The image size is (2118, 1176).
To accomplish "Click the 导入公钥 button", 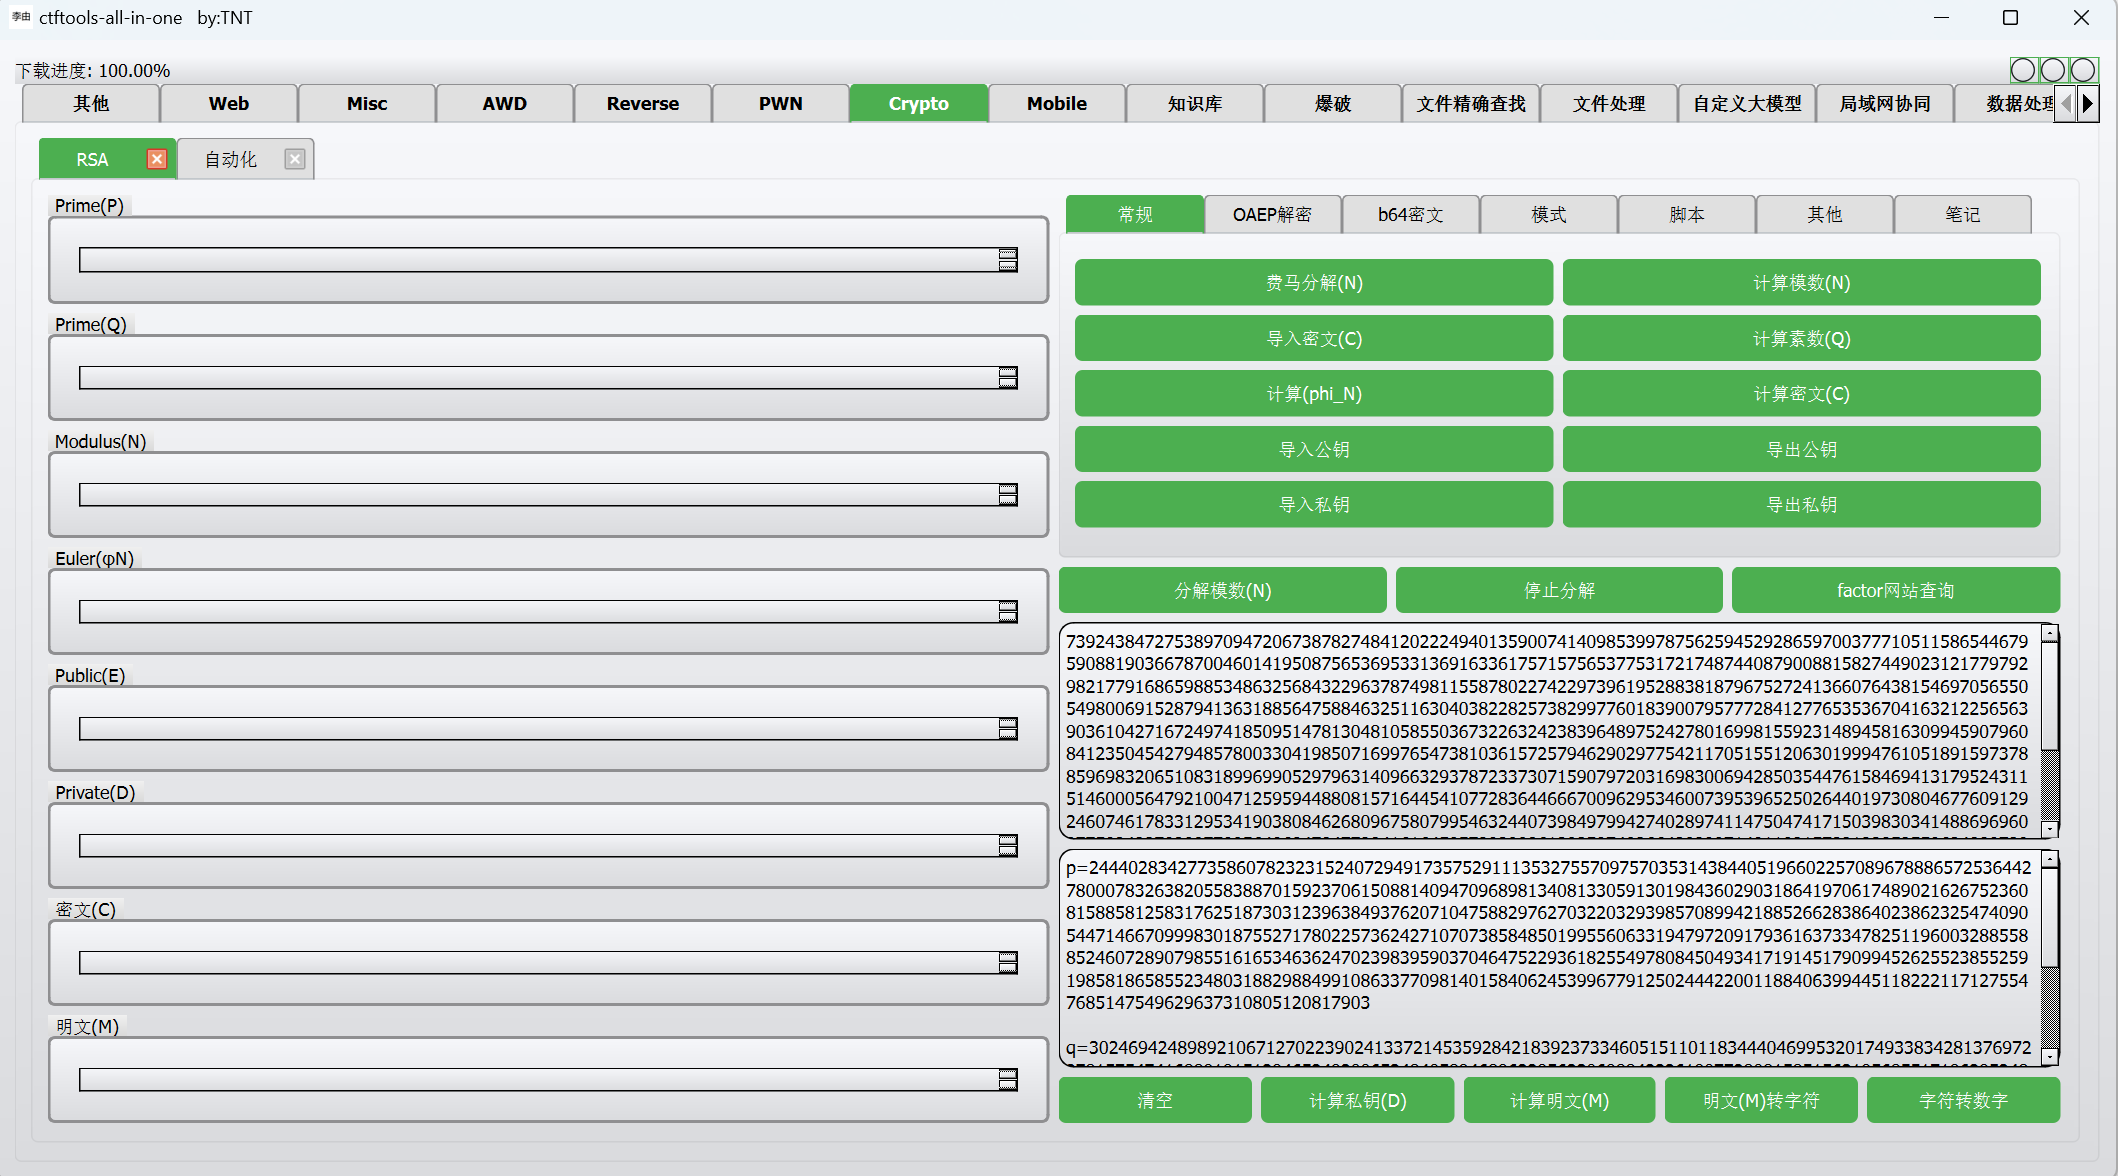I will pos(1314,450).
